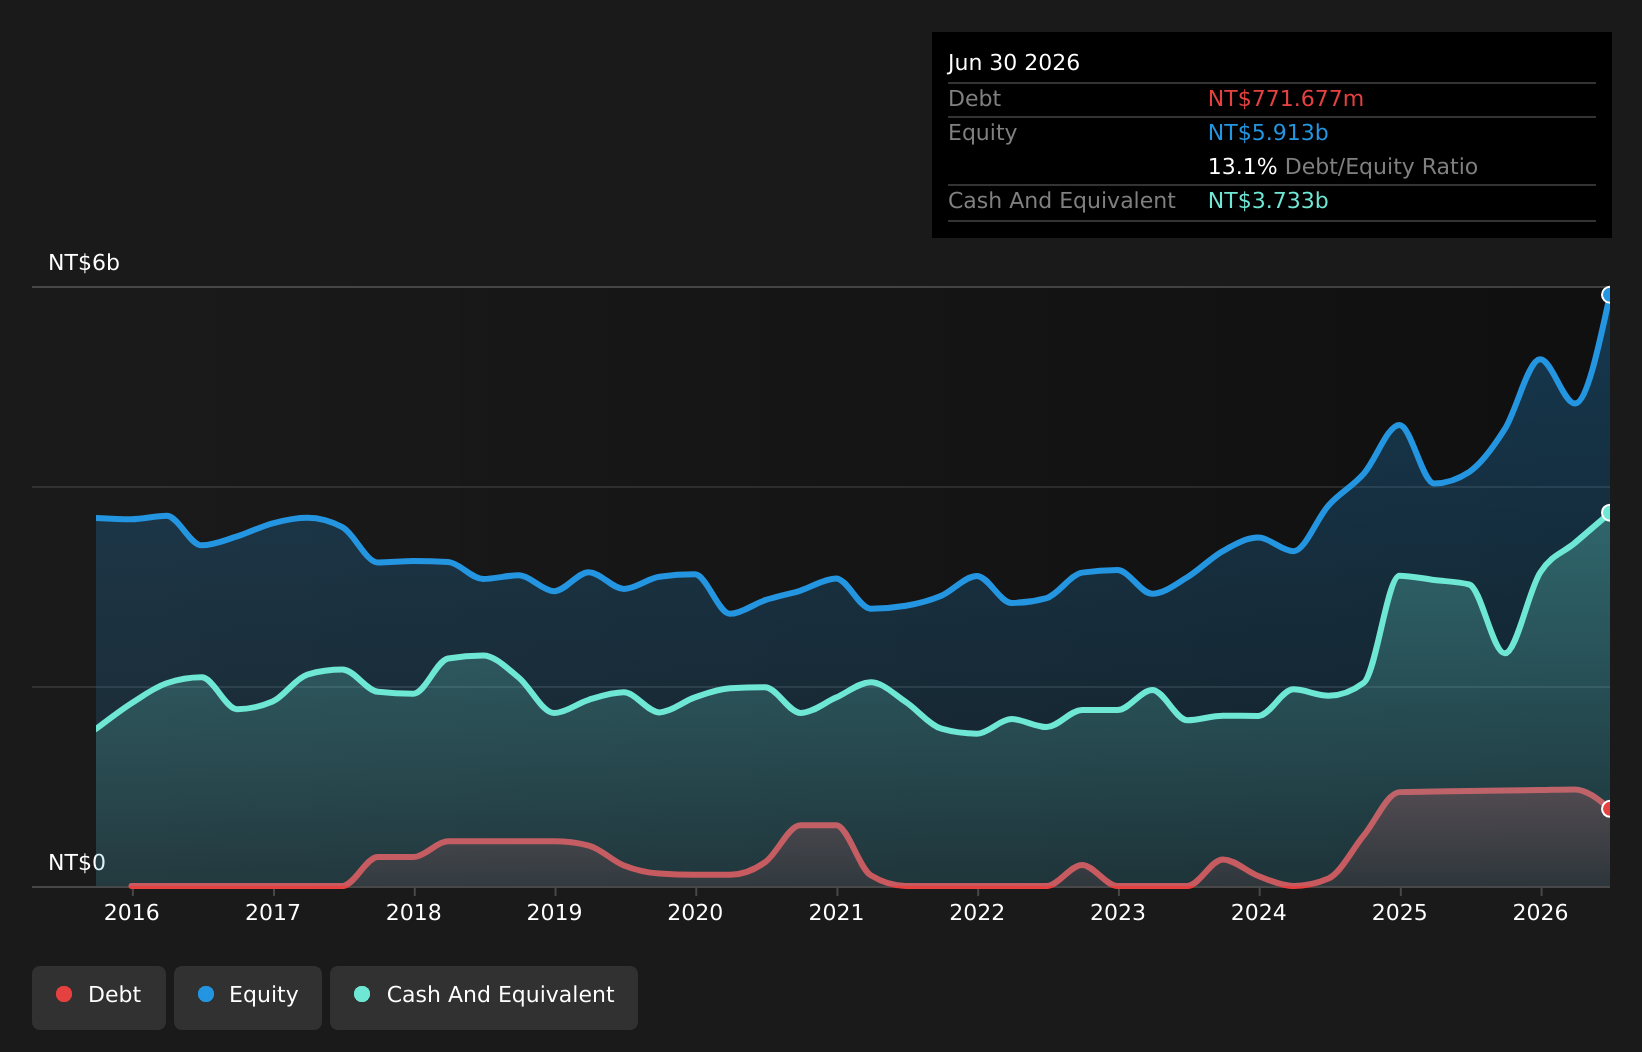Click the NT$6b y-axis label

pos(84,263)
